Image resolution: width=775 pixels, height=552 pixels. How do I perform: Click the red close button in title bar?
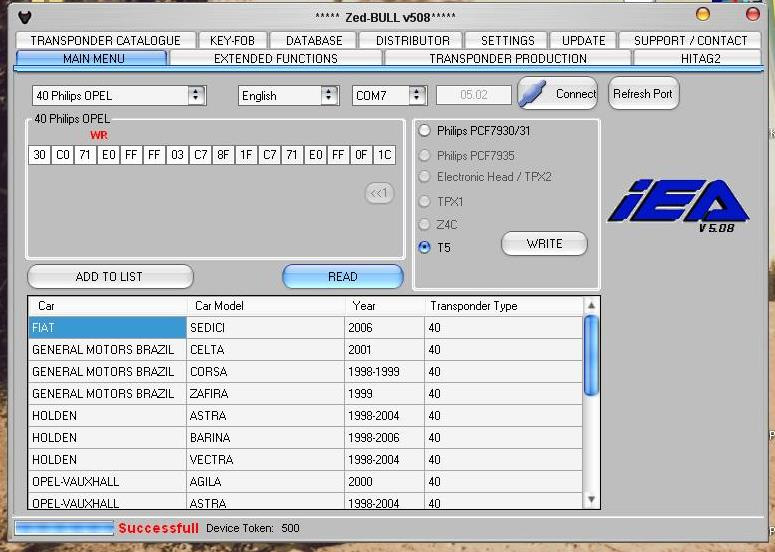753,14
